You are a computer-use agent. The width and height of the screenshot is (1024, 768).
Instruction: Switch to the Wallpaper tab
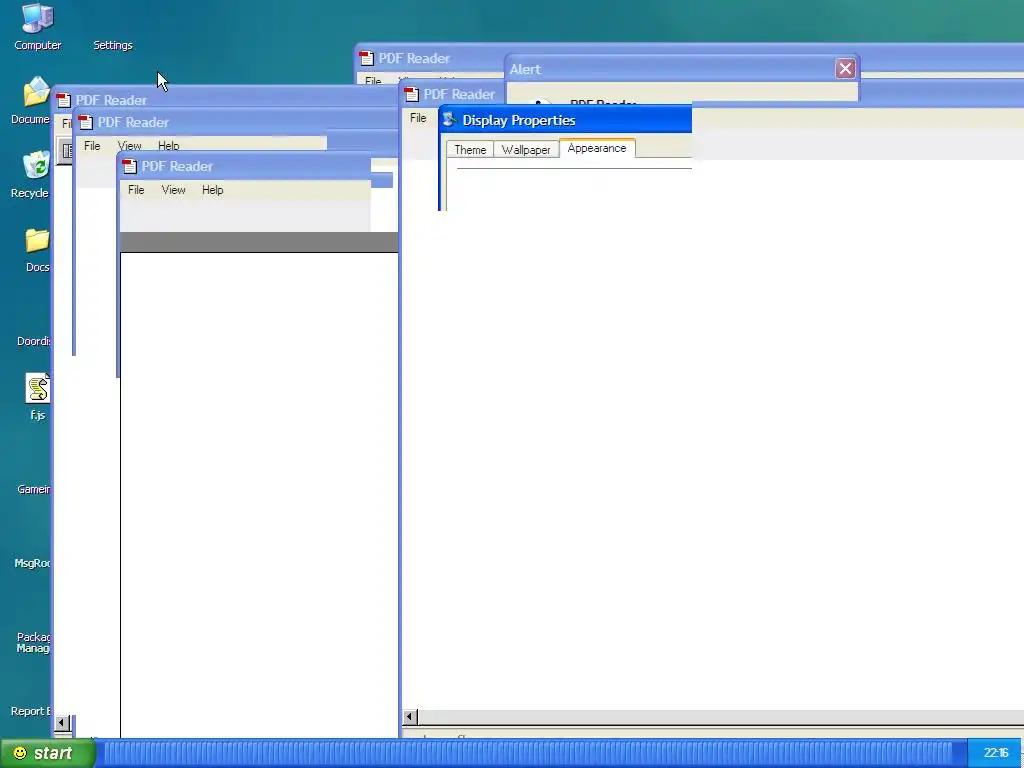click(526, 150)
